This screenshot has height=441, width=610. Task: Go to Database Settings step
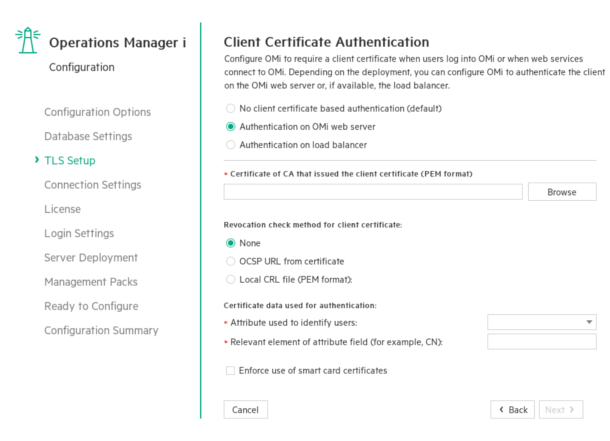[88, 136]
